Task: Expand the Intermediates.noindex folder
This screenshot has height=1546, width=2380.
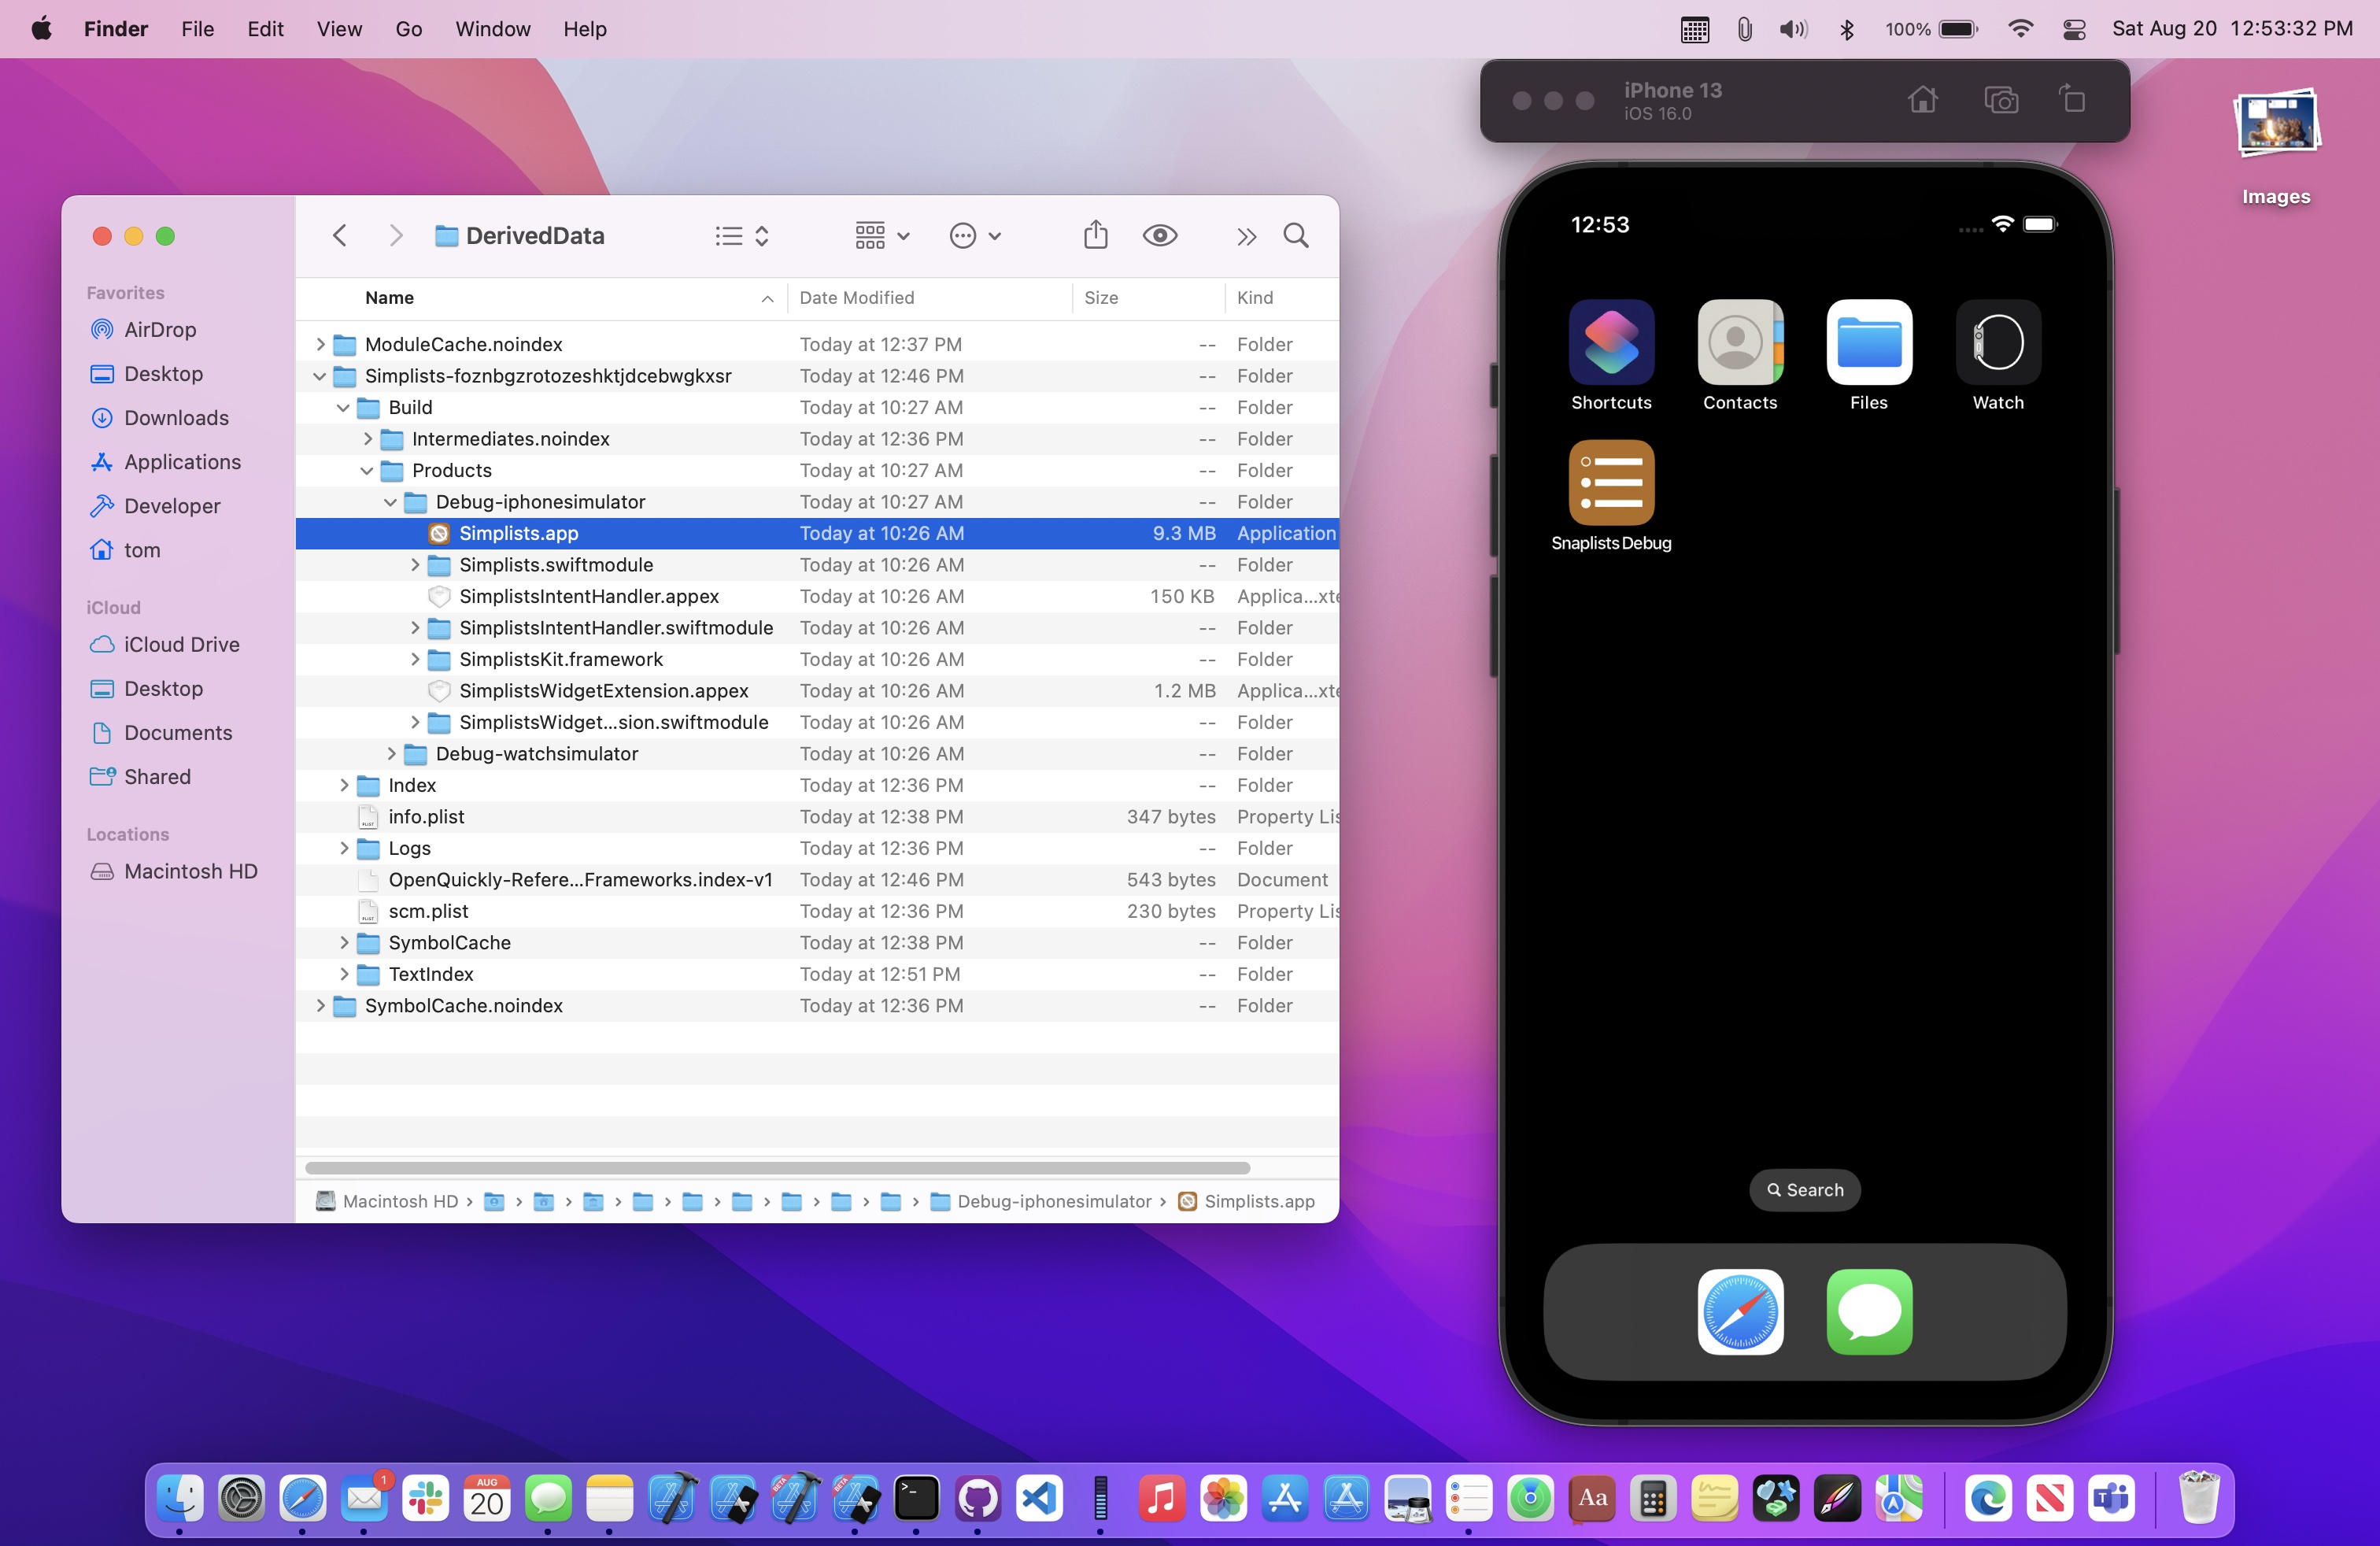Action: coord(367,439)
